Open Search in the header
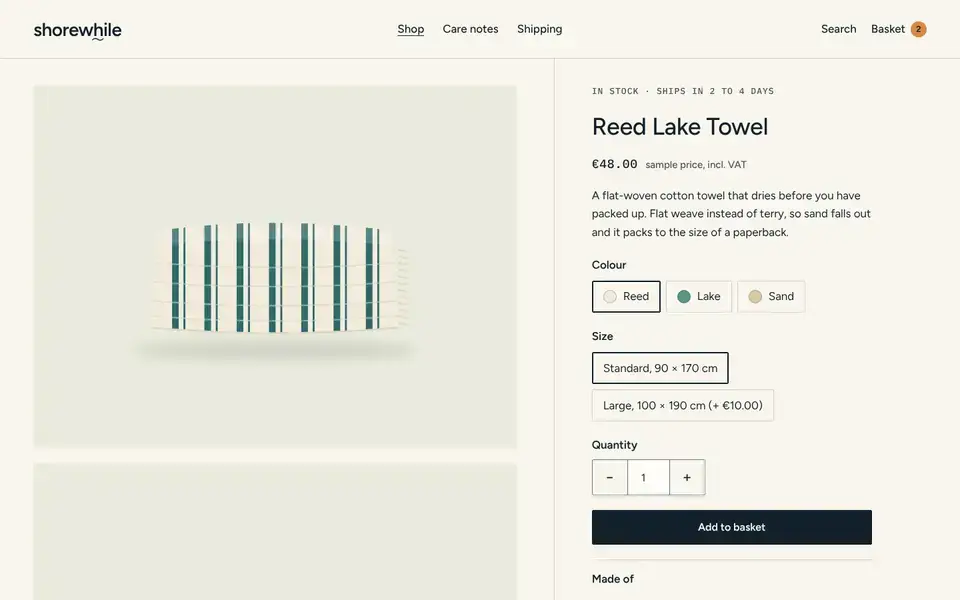 (838, 29)
